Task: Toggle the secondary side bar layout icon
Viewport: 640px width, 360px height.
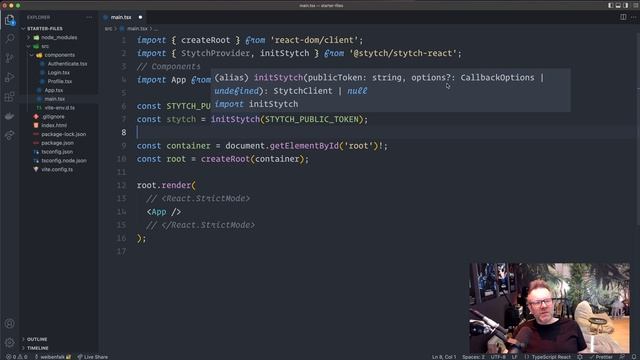Action: point(626,5)
